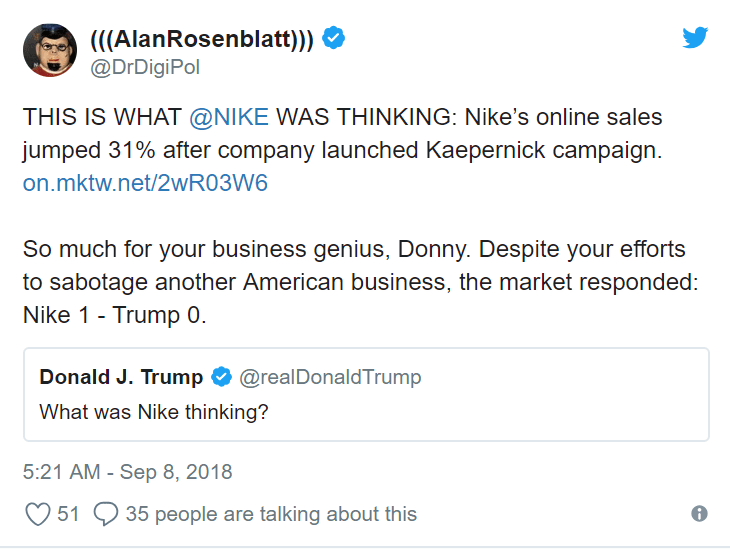Image resolution: width=730 pixels, height=549 pixels.
Task: Follow the @NIKE mention link
Action: coord(229,117)
